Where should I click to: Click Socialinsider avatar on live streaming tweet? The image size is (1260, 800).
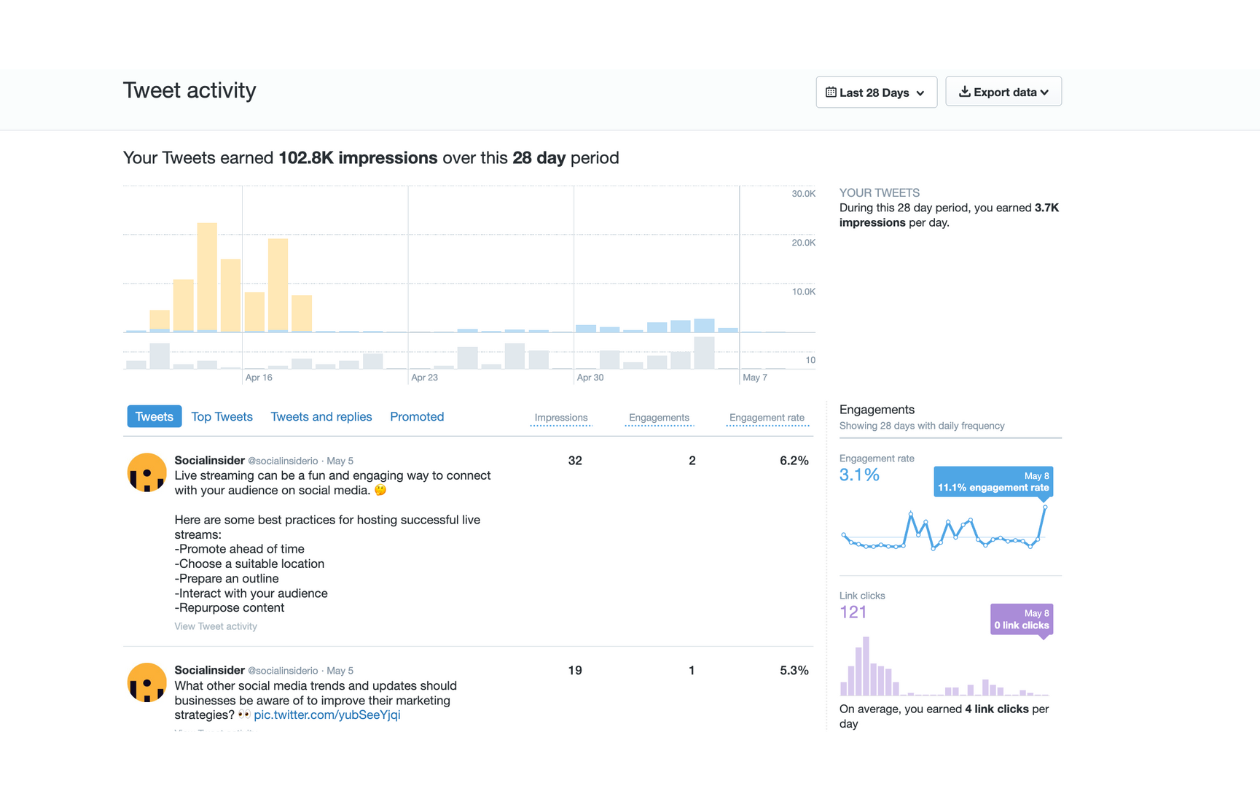(147, 472)
